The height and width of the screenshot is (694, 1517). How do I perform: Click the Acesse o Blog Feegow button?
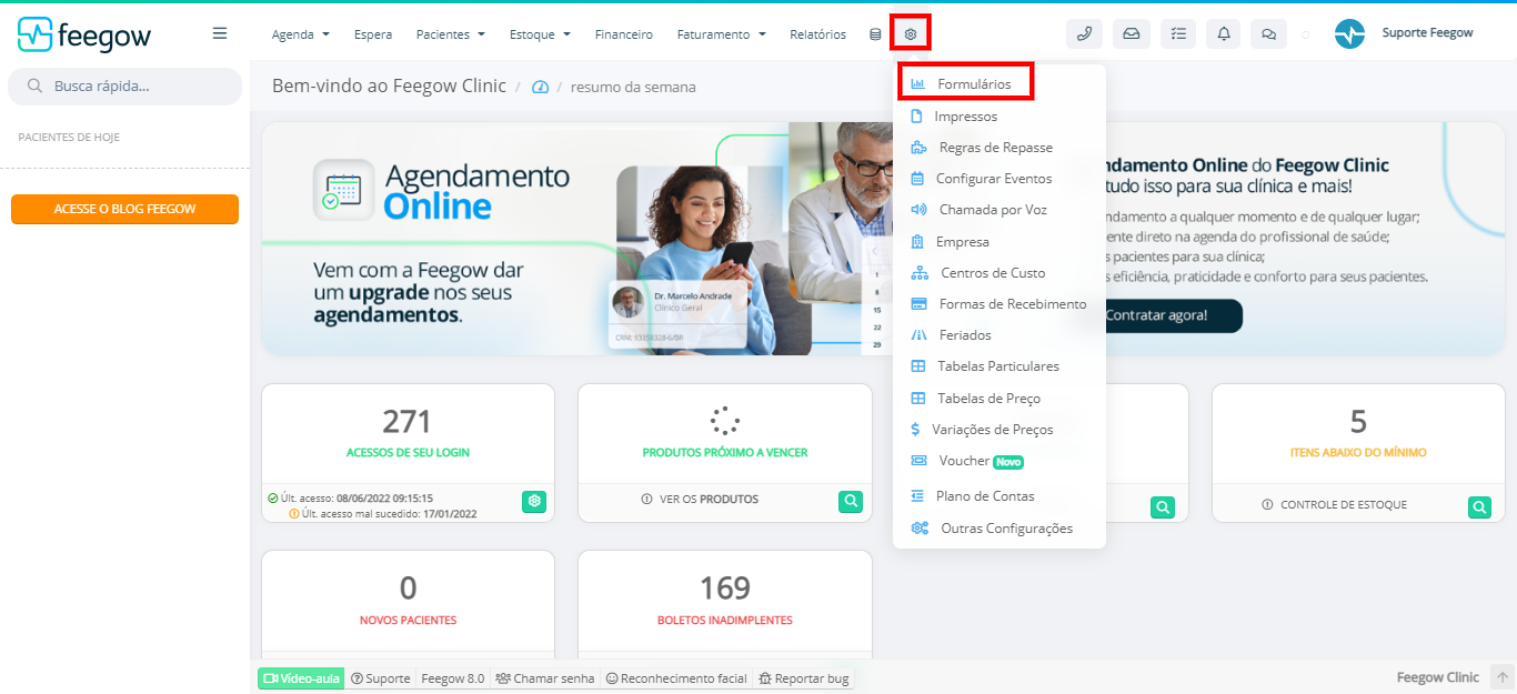tap(125, 209)
